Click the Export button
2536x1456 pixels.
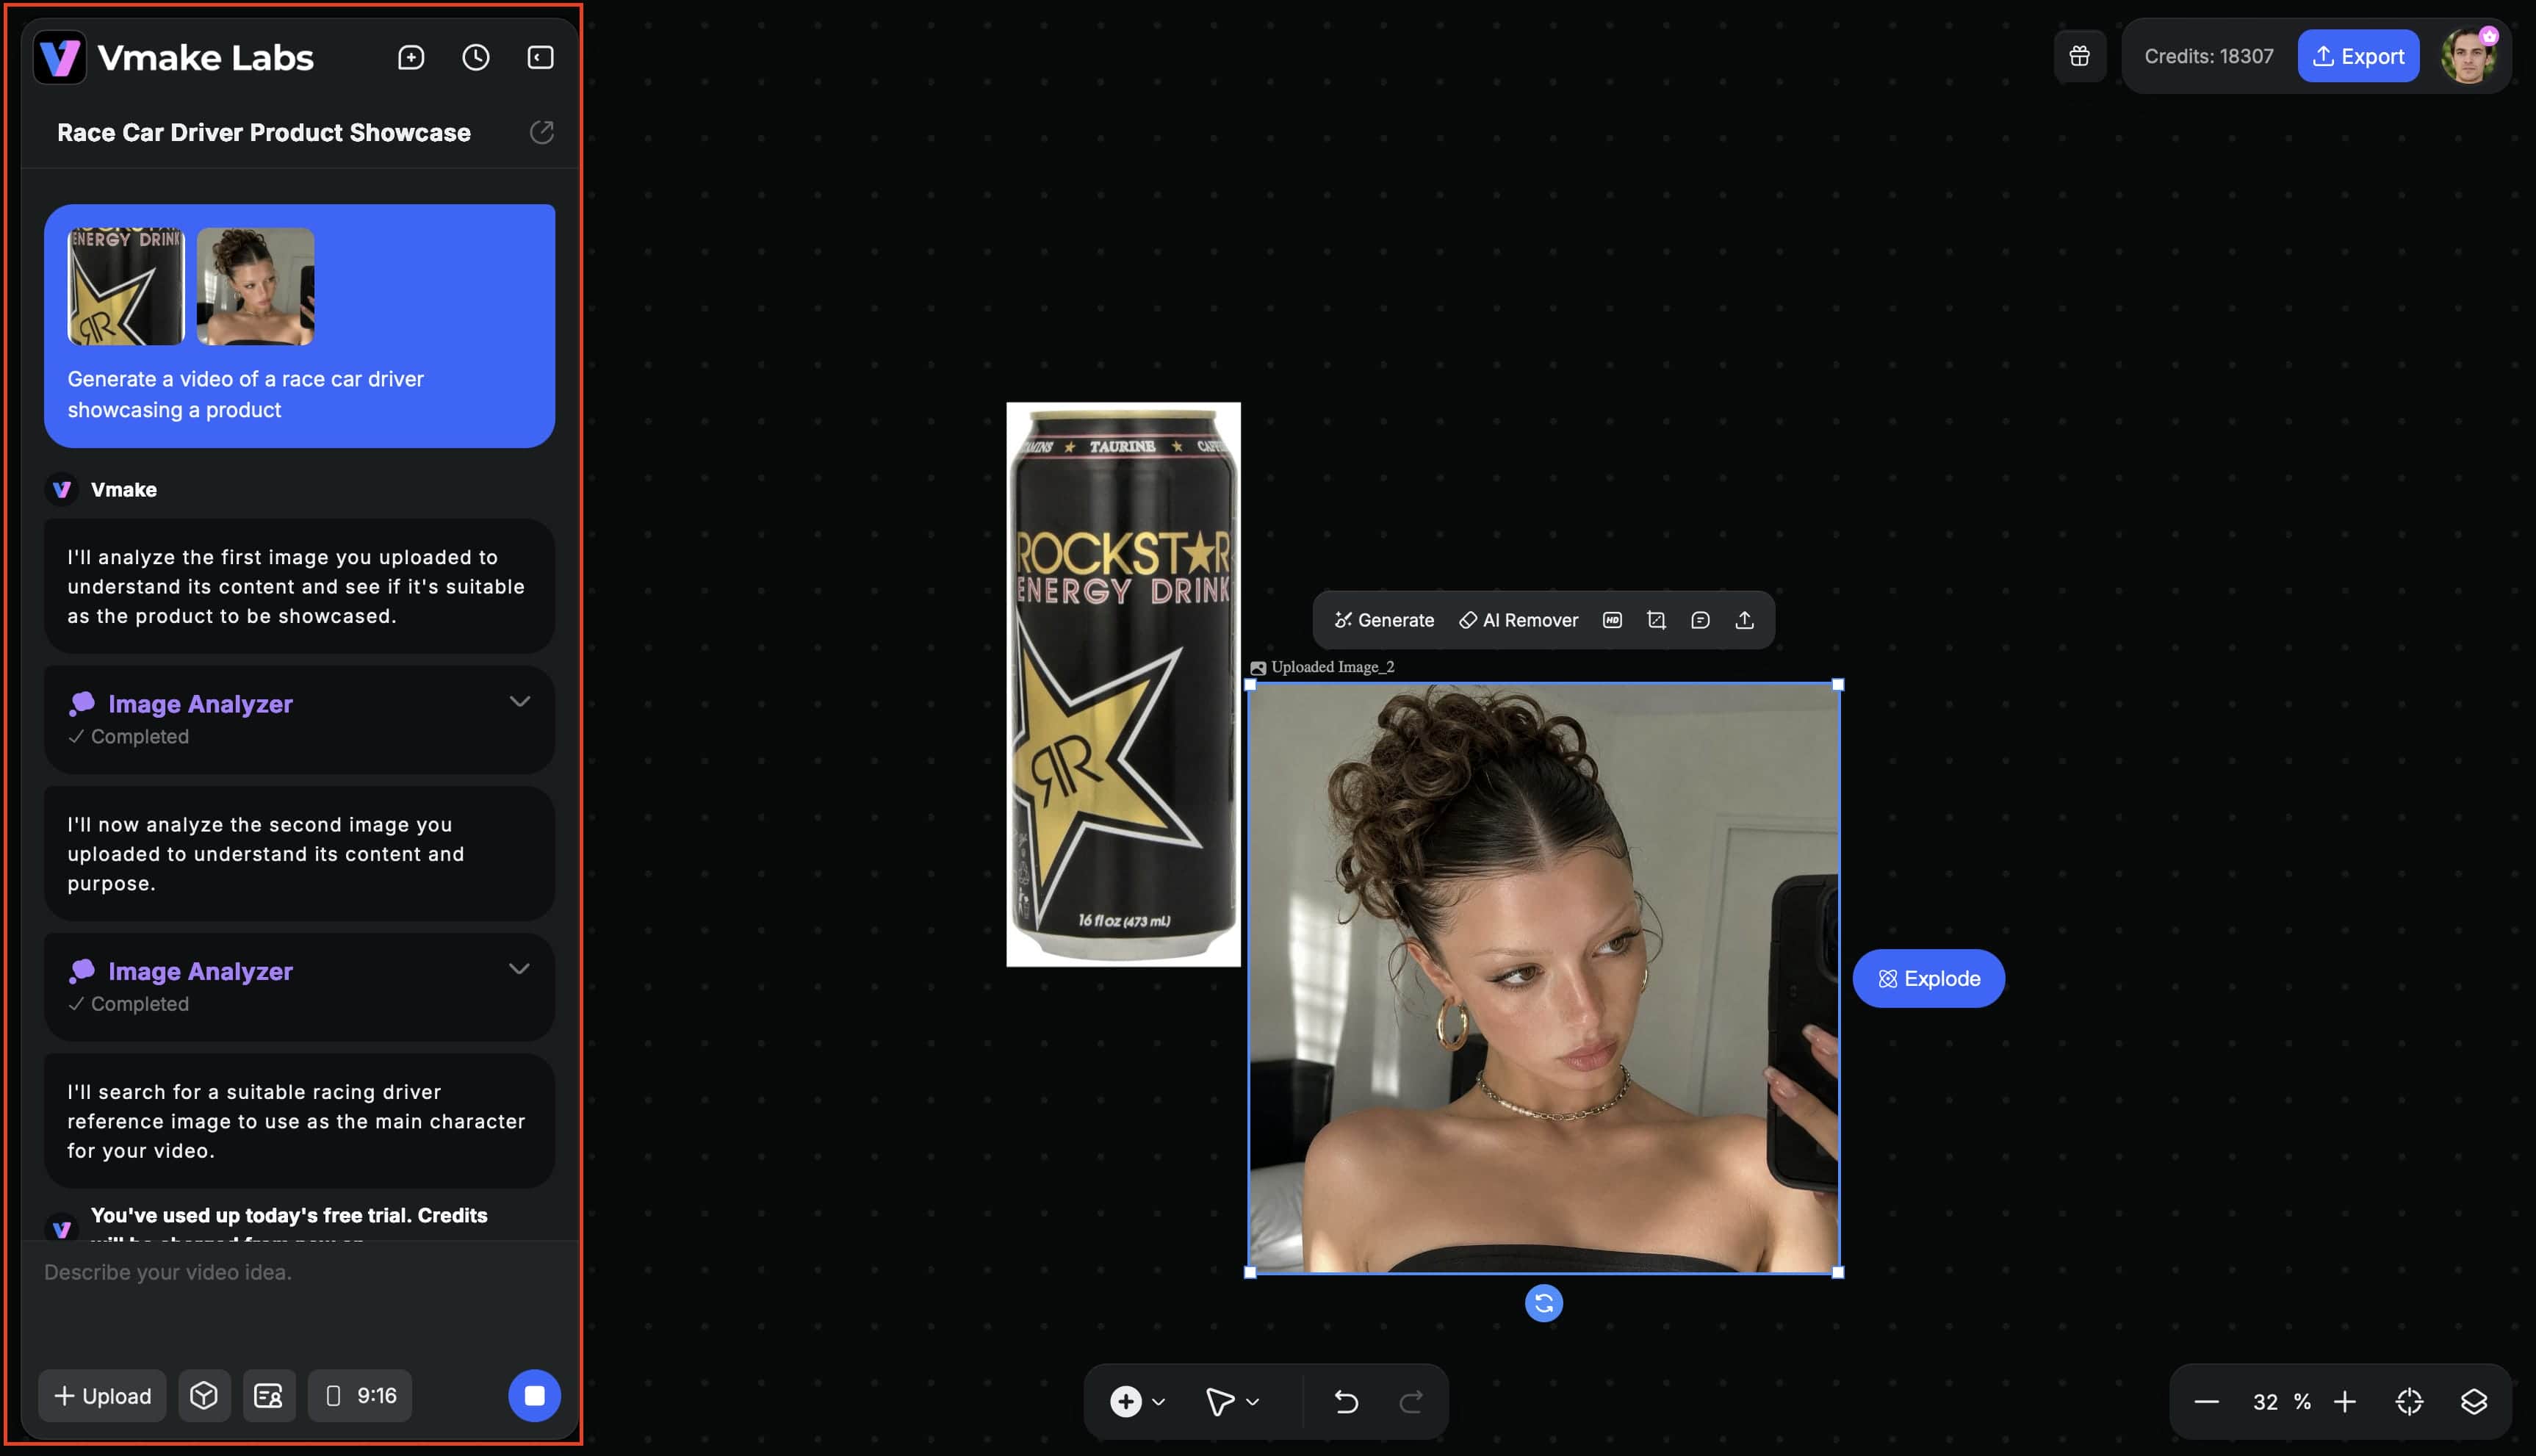tap(2358, 56)
